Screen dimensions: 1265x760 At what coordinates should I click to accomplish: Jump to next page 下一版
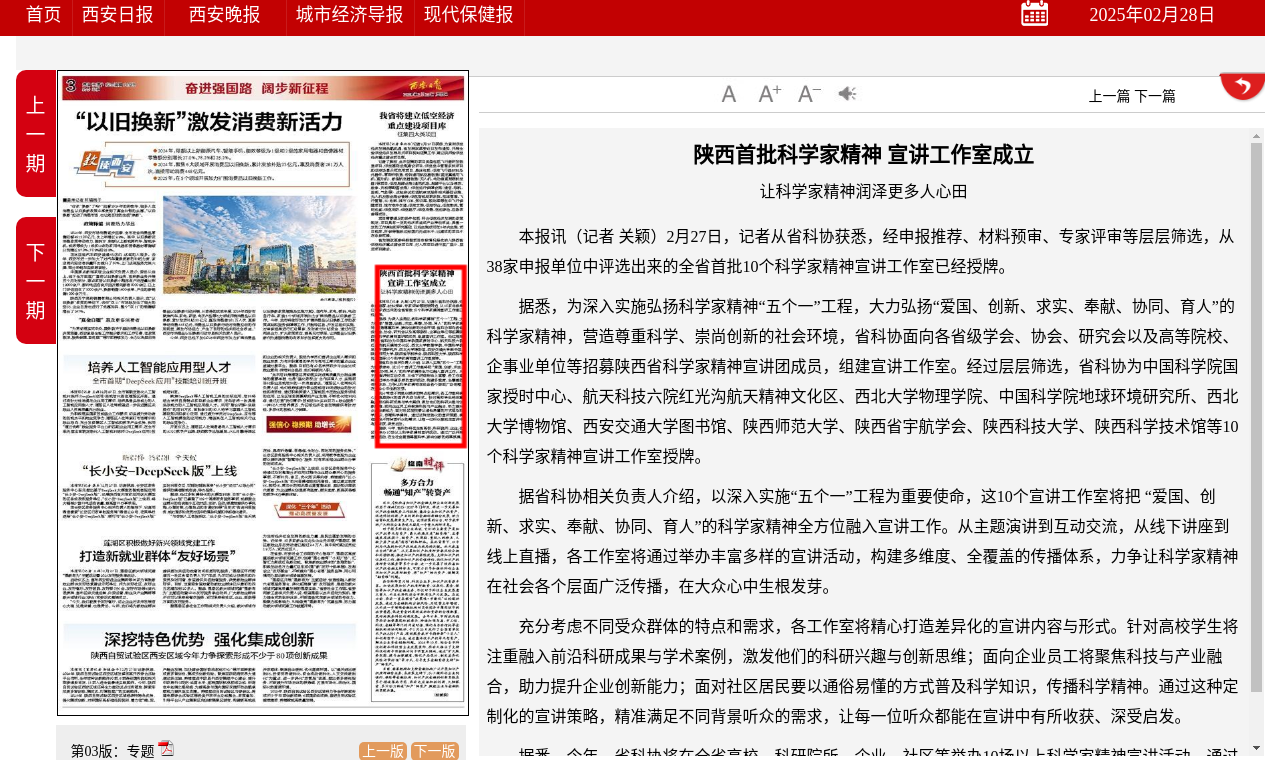(435, 751)
